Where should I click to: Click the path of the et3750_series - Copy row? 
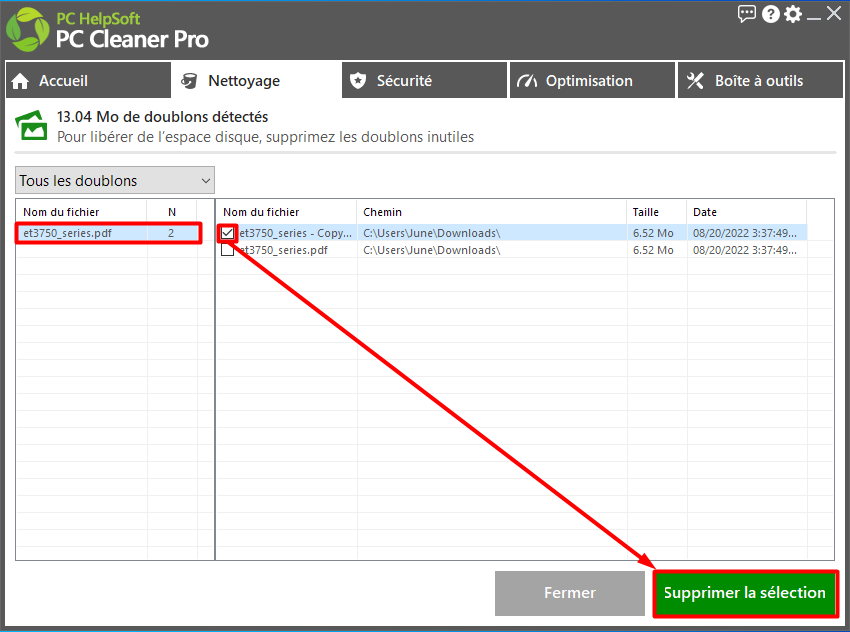[x=432, y=233]
